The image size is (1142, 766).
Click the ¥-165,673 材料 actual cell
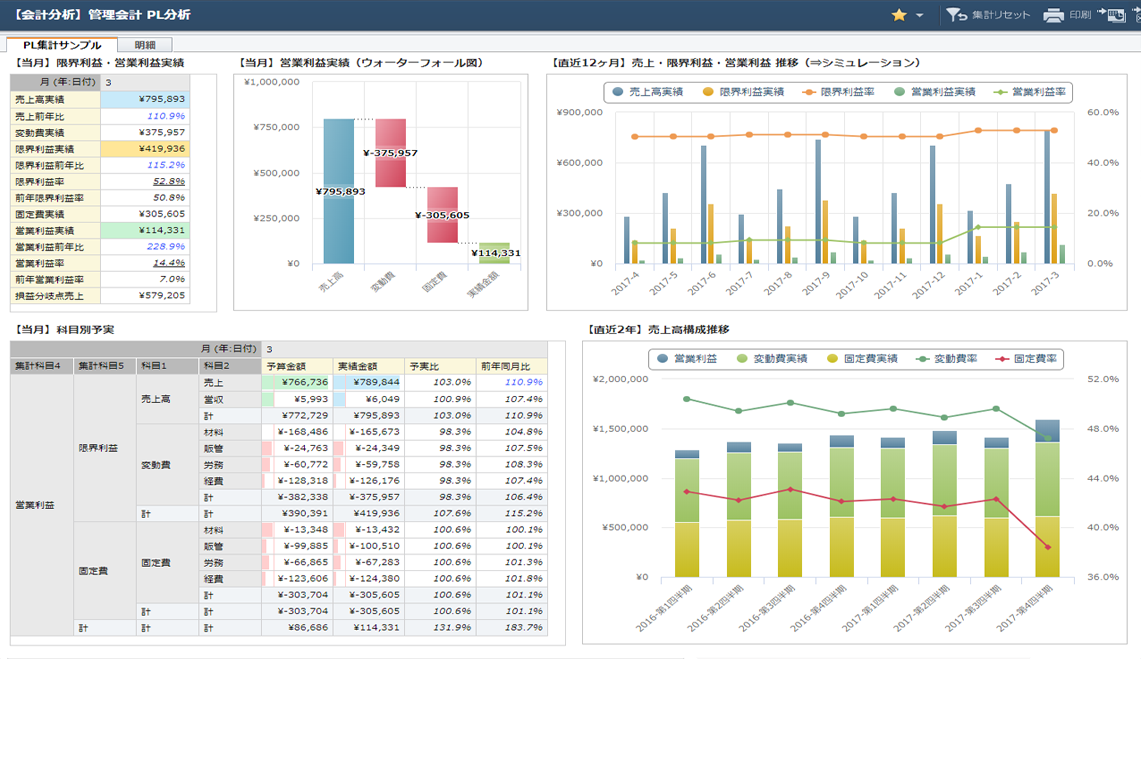click(x=369, y=431)
